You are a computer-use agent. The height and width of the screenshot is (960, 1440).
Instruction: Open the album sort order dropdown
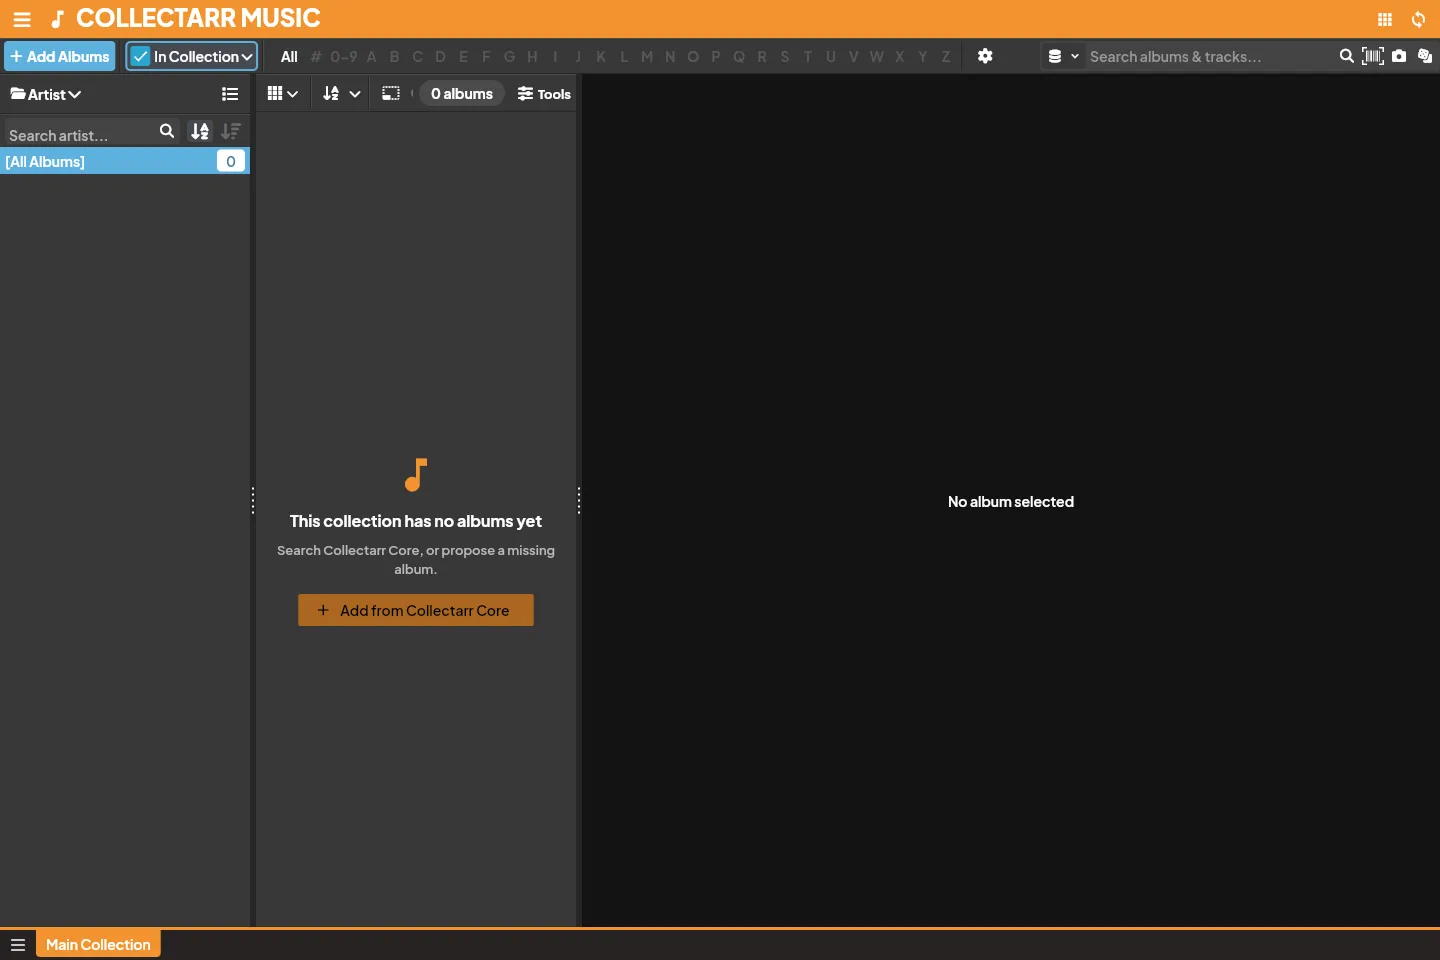tap(341, 93)
